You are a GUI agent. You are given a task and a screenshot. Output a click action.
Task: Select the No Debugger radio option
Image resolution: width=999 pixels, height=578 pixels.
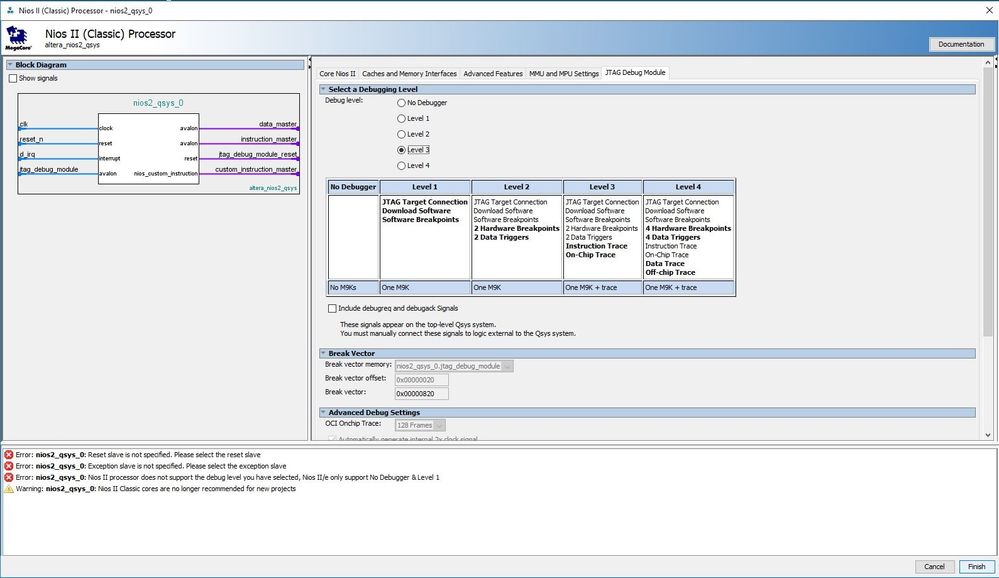(x=402, y=103)
